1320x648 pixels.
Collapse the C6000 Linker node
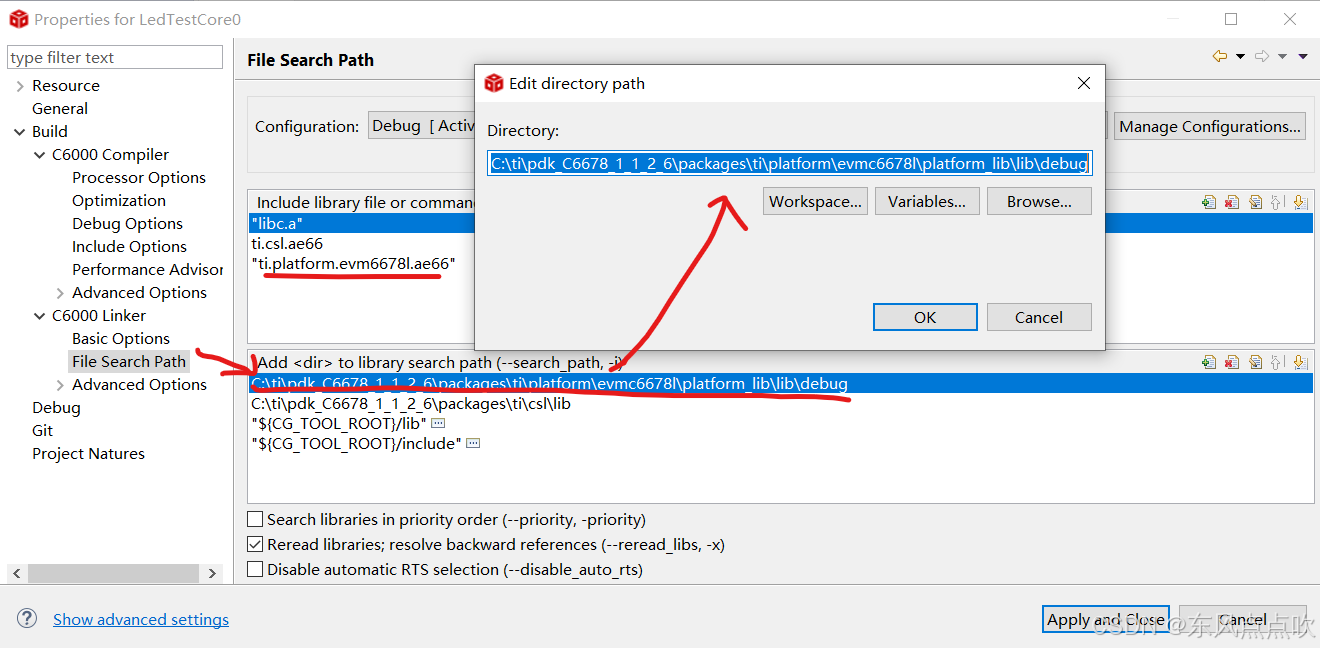point(40,316)
